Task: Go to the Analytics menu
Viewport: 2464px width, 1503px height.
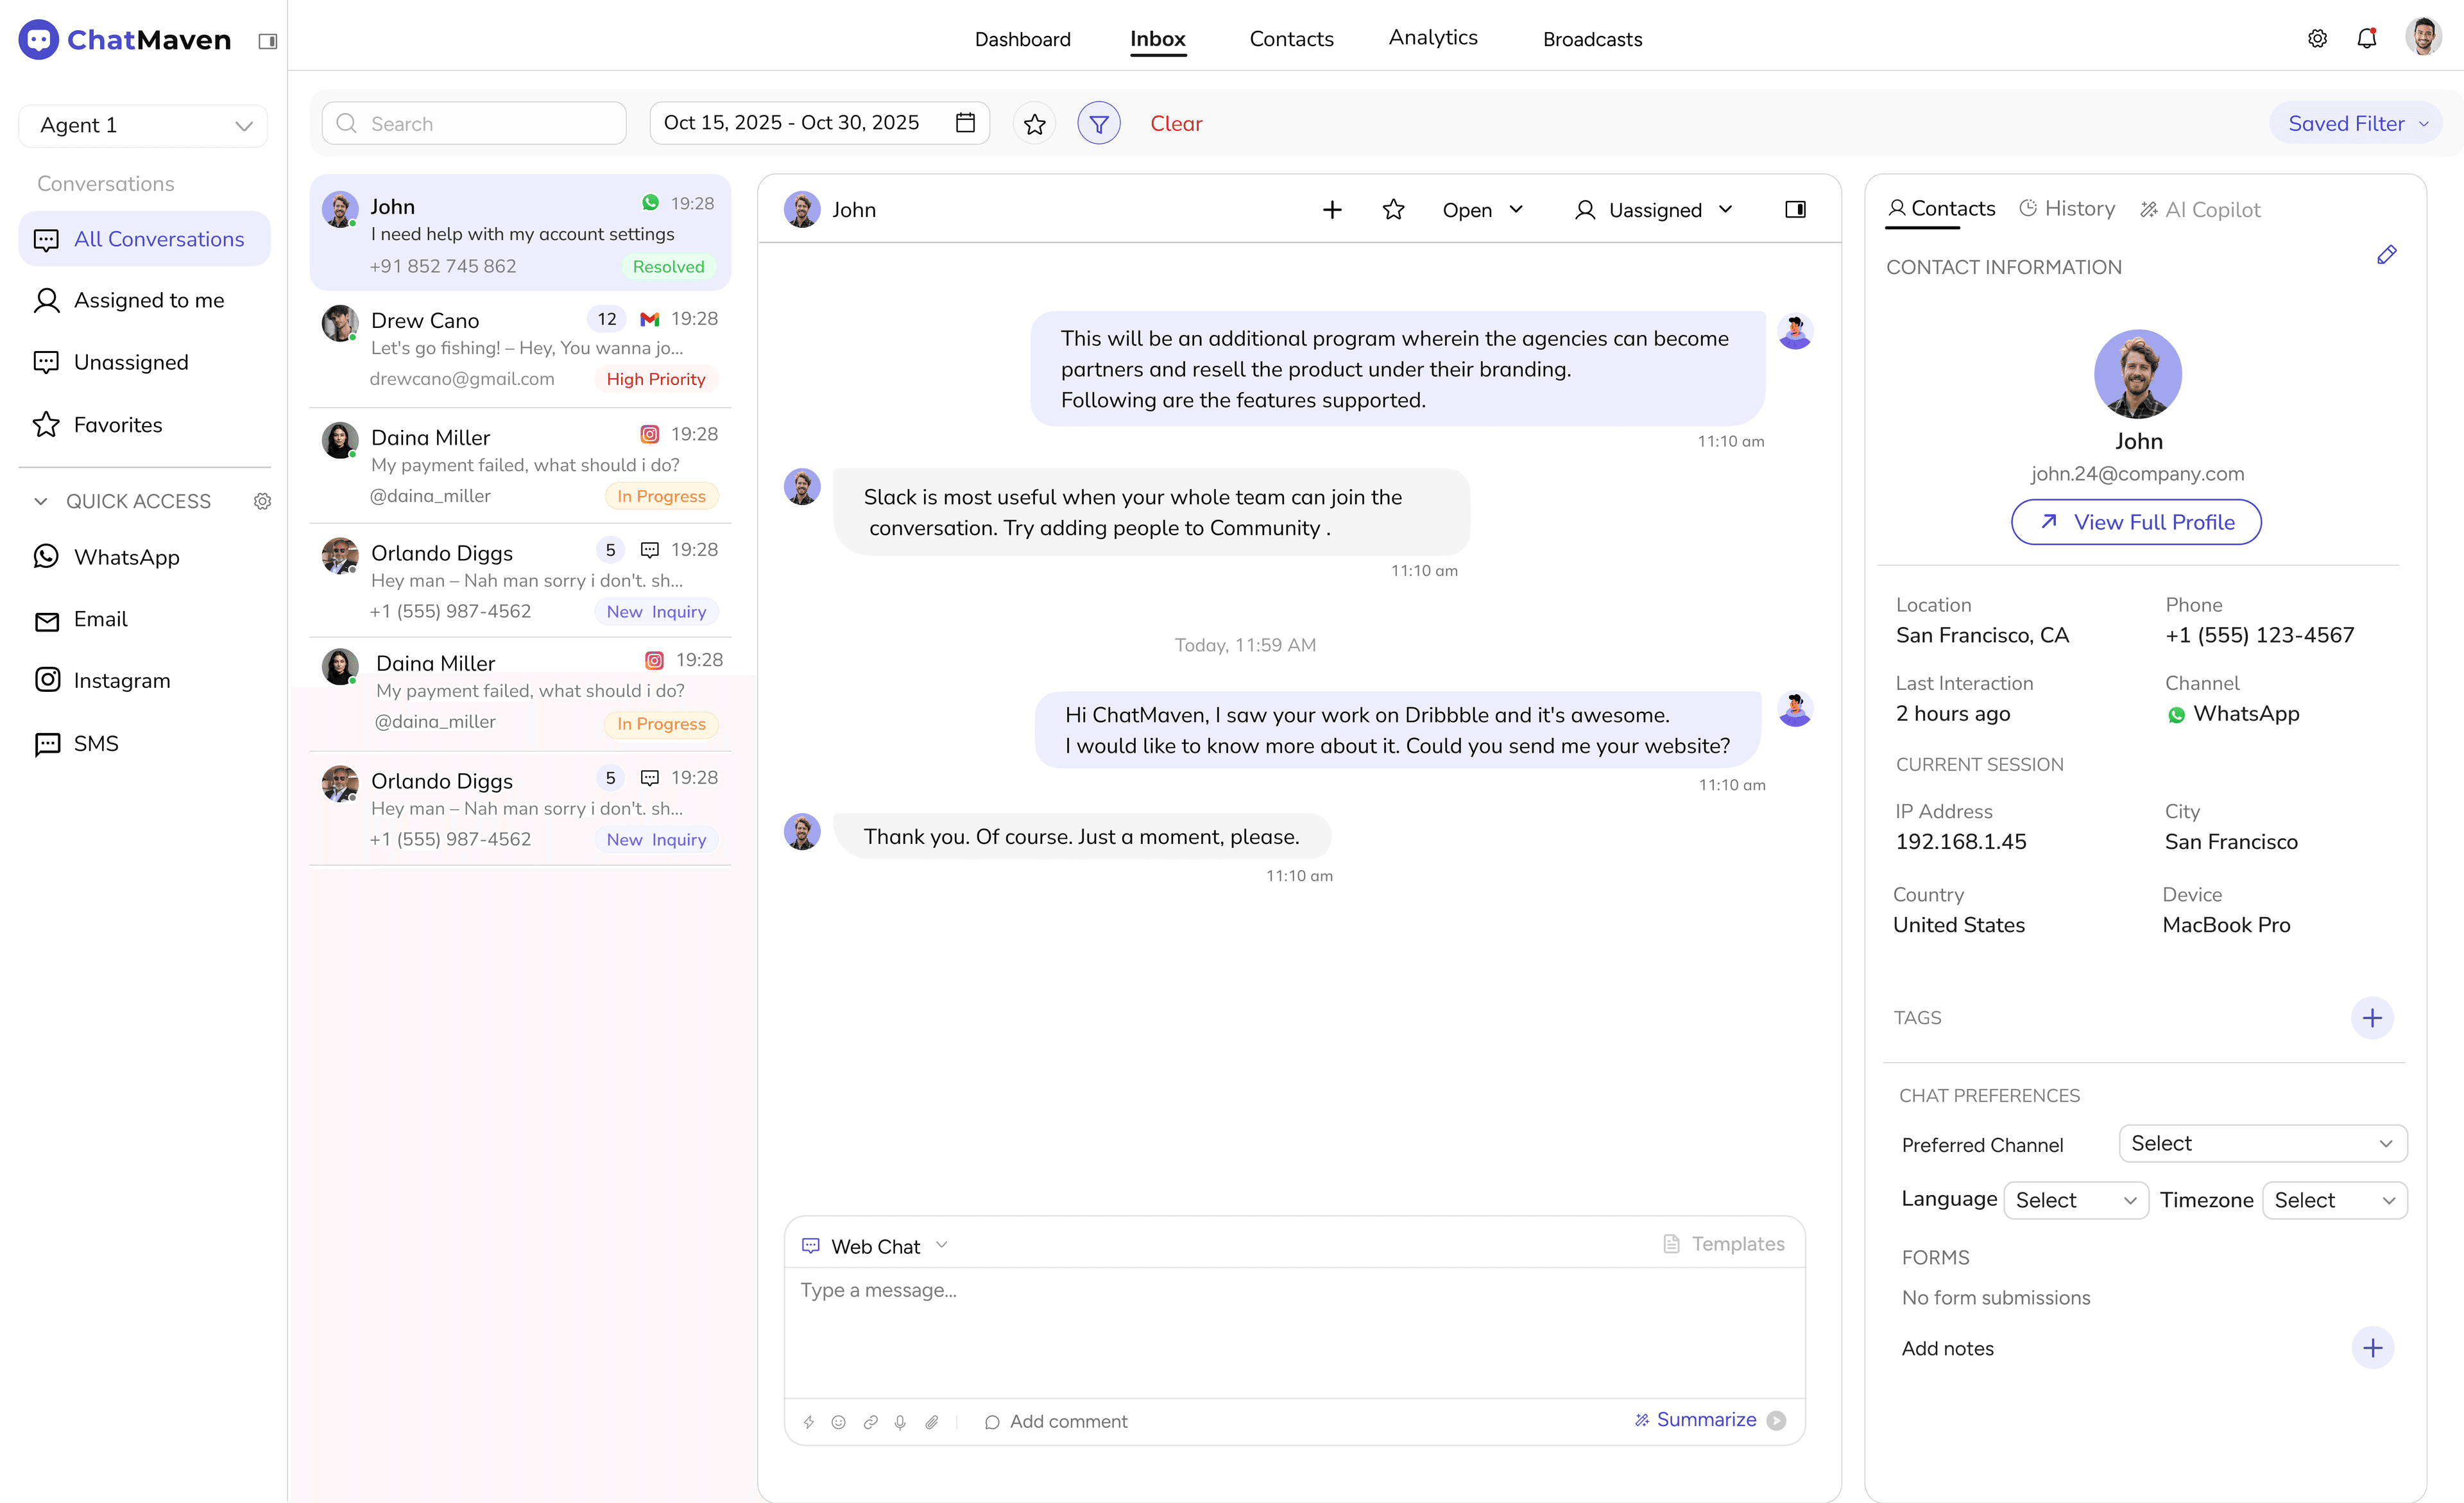Action: tap(1432, 38)
